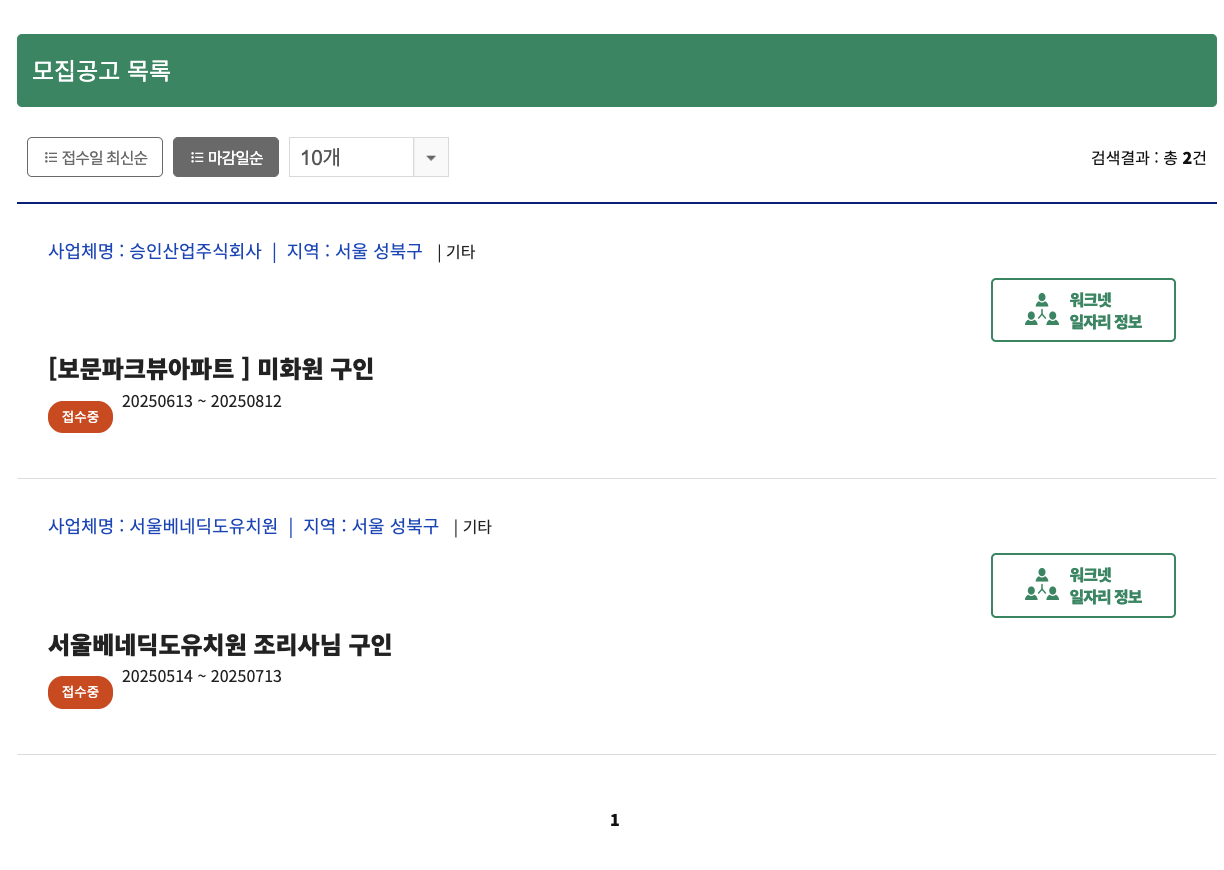Viewport: 1224px width, 870px height.
Task: Open 워크넷 일자리 정보 for 승인산업주식회사
Action: coord(1083,310)
